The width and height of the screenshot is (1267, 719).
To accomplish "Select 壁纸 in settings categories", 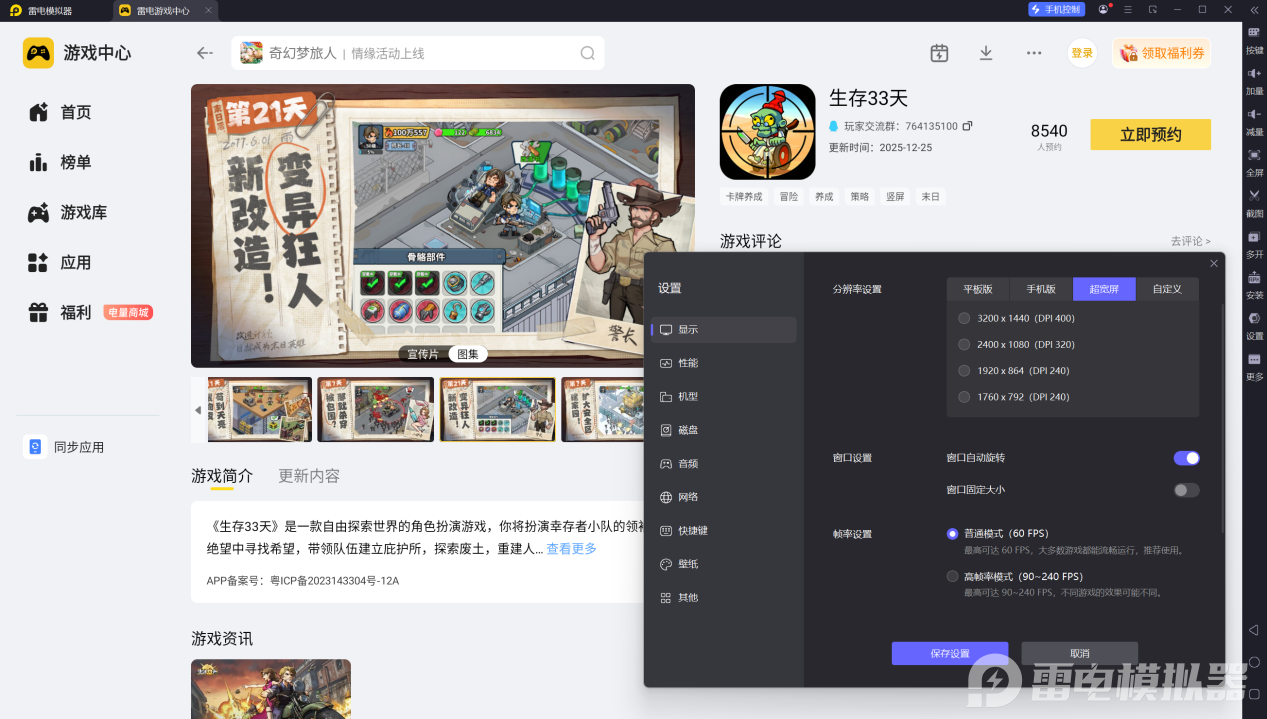I will click(x=723, y=564).
